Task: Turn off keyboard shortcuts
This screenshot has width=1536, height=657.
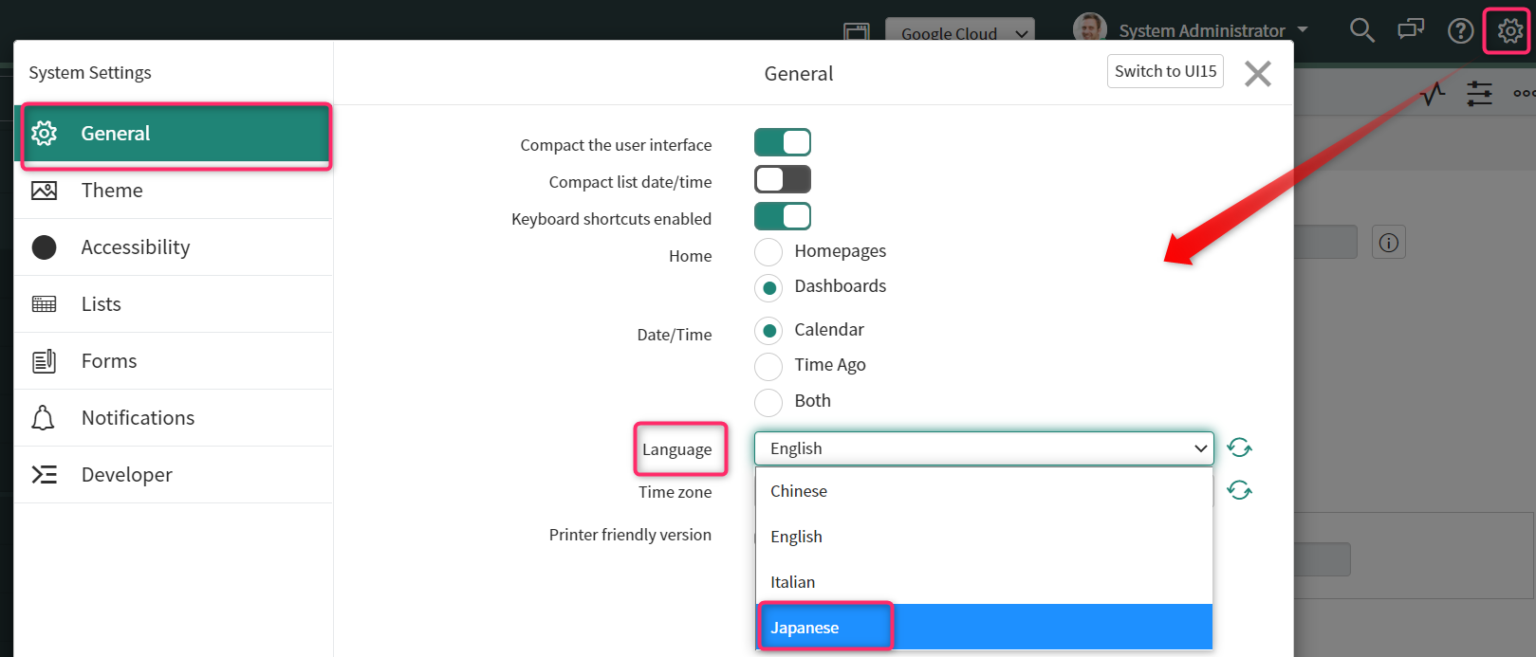Action: 783,216
